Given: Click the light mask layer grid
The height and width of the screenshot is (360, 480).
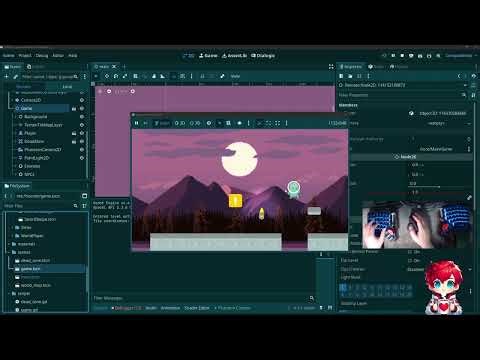Looking at the screenshot, I should [x=376, y=290].
